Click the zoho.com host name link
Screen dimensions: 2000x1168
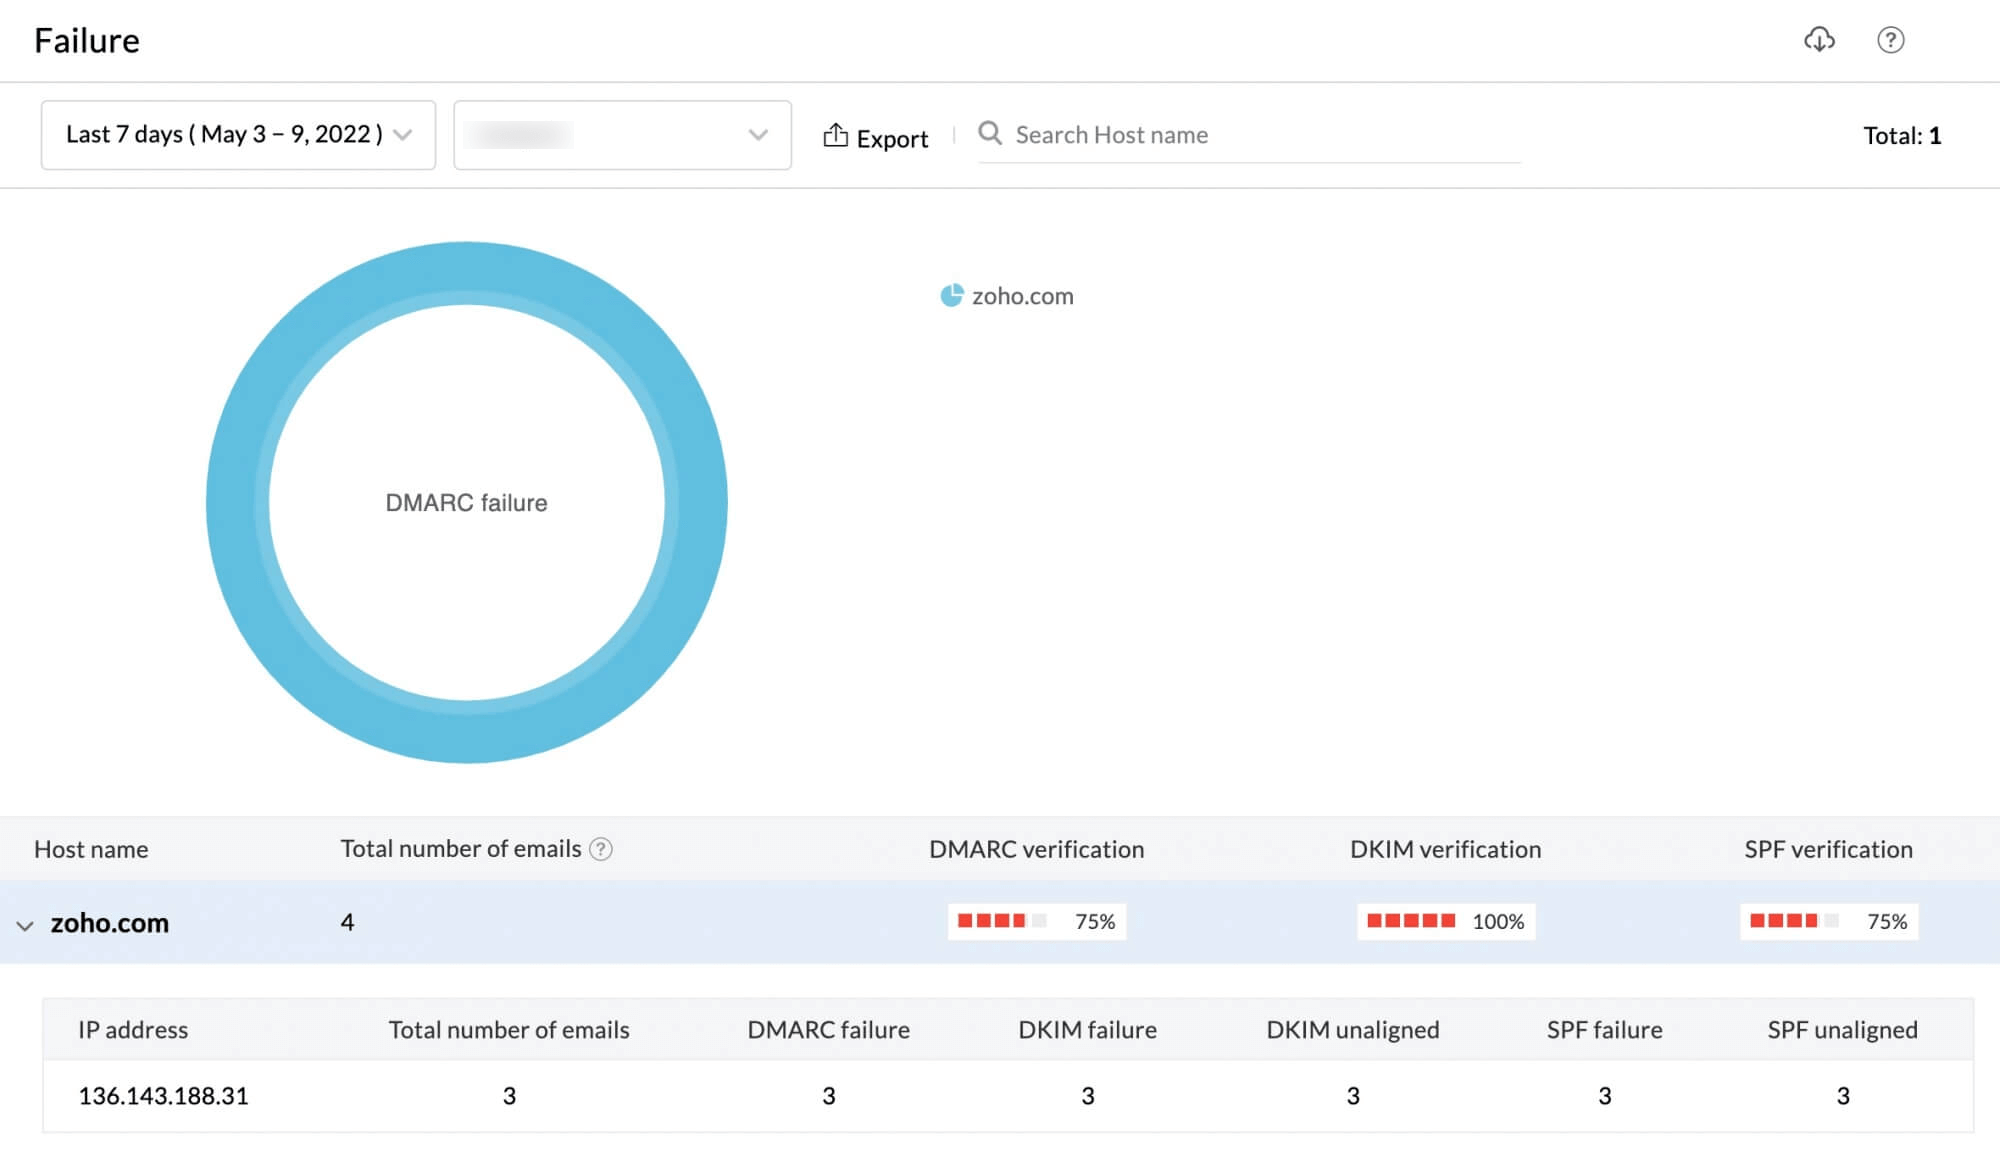pyautogui.click(x=110, y=920)
